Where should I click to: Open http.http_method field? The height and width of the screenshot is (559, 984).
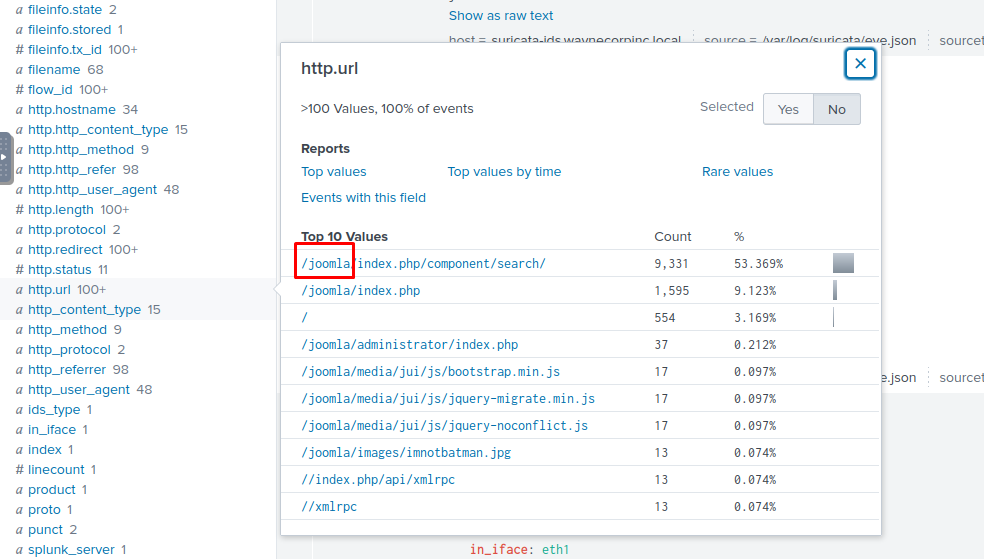(81, 150)
